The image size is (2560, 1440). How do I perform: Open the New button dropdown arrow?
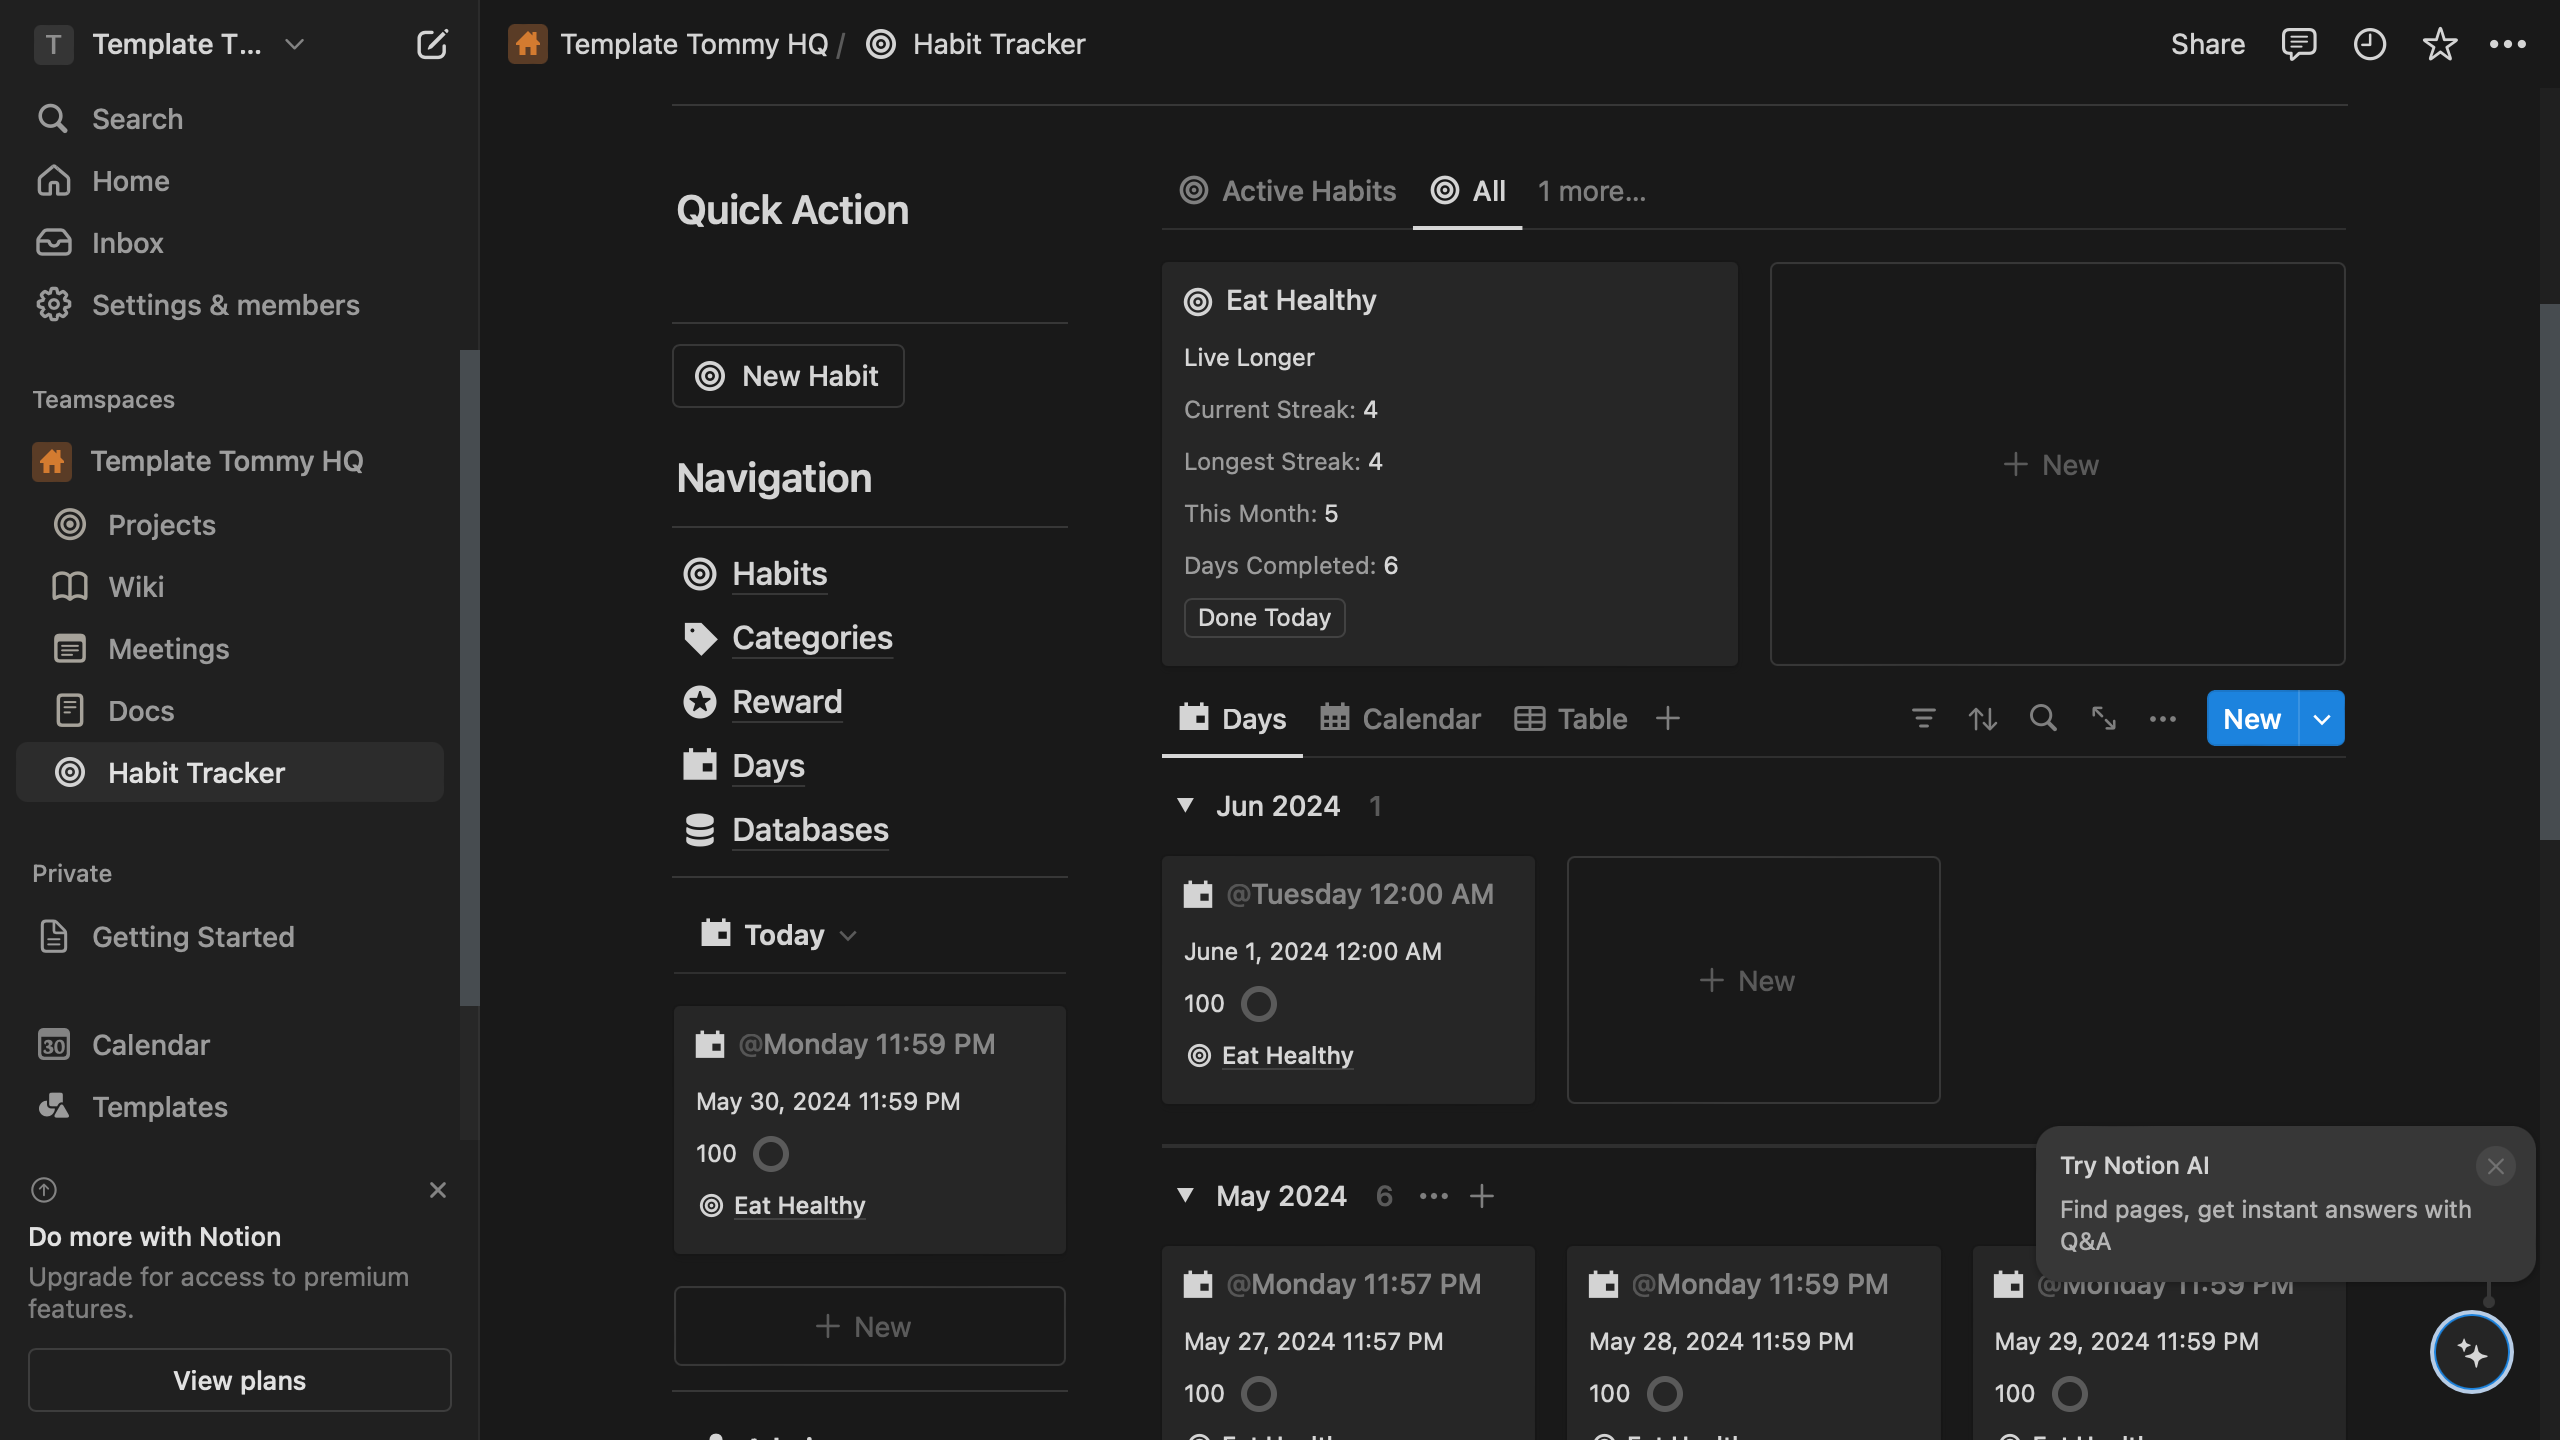pyautogui.click(x=2322, y=718)
